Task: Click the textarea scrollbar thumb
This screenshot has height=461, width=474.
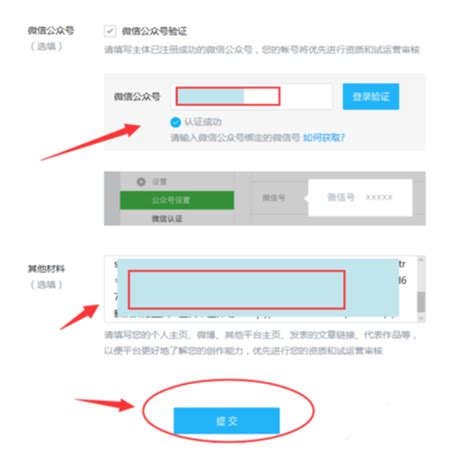Action: tap(421, 302)
